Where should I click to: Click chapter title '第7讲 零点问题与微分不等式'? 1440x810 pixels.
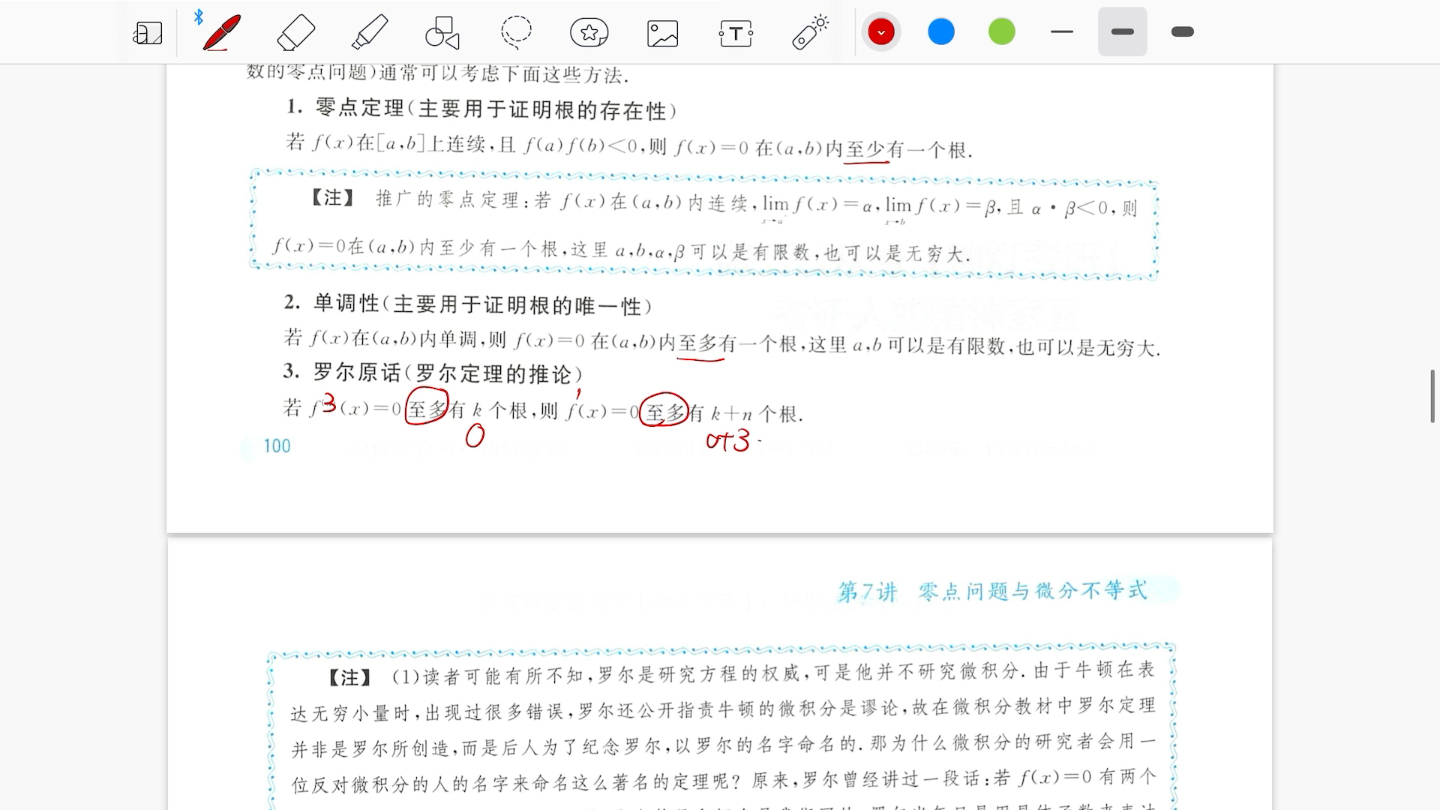[993, 592]
